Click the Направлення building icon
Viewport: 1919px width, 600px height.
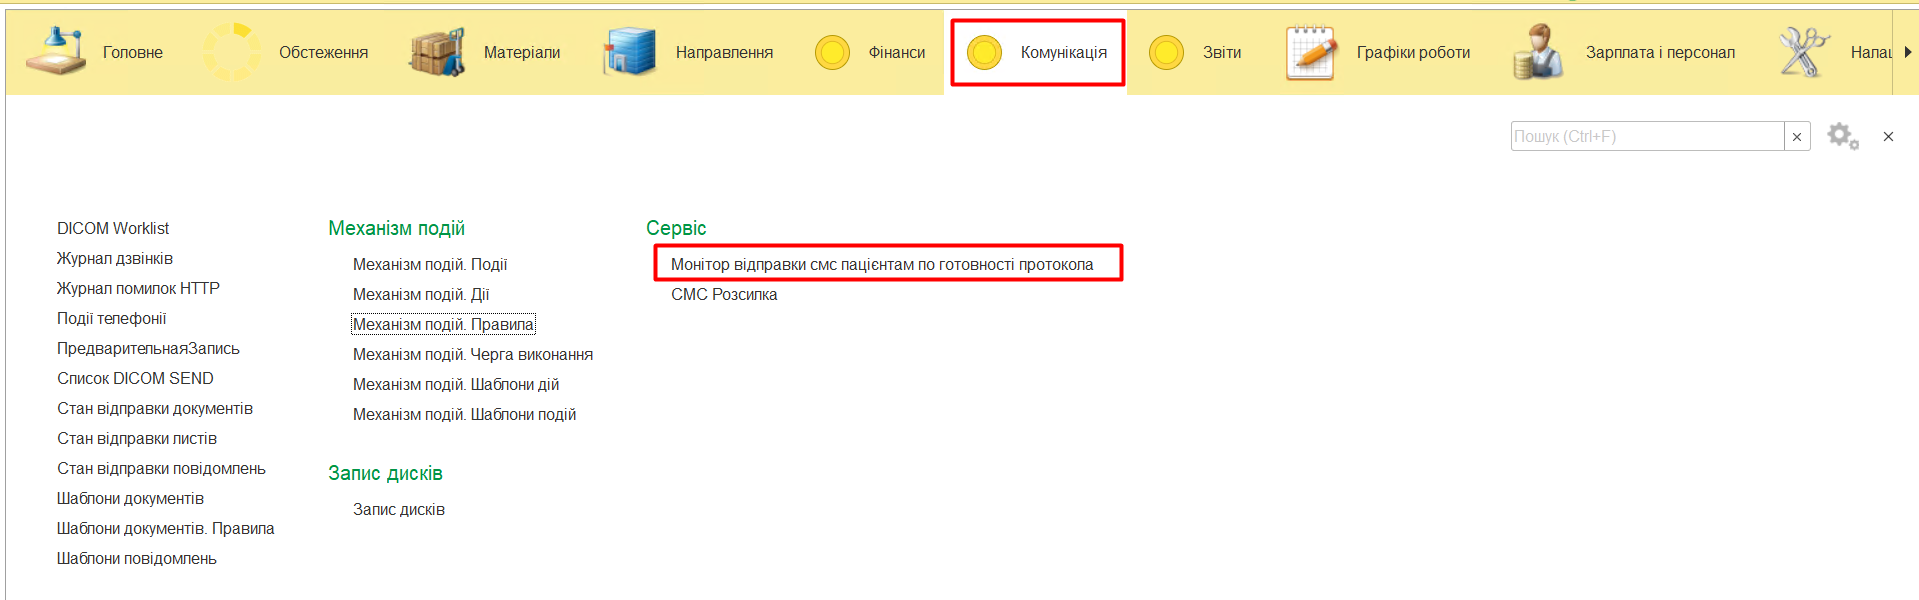[629, 52]
